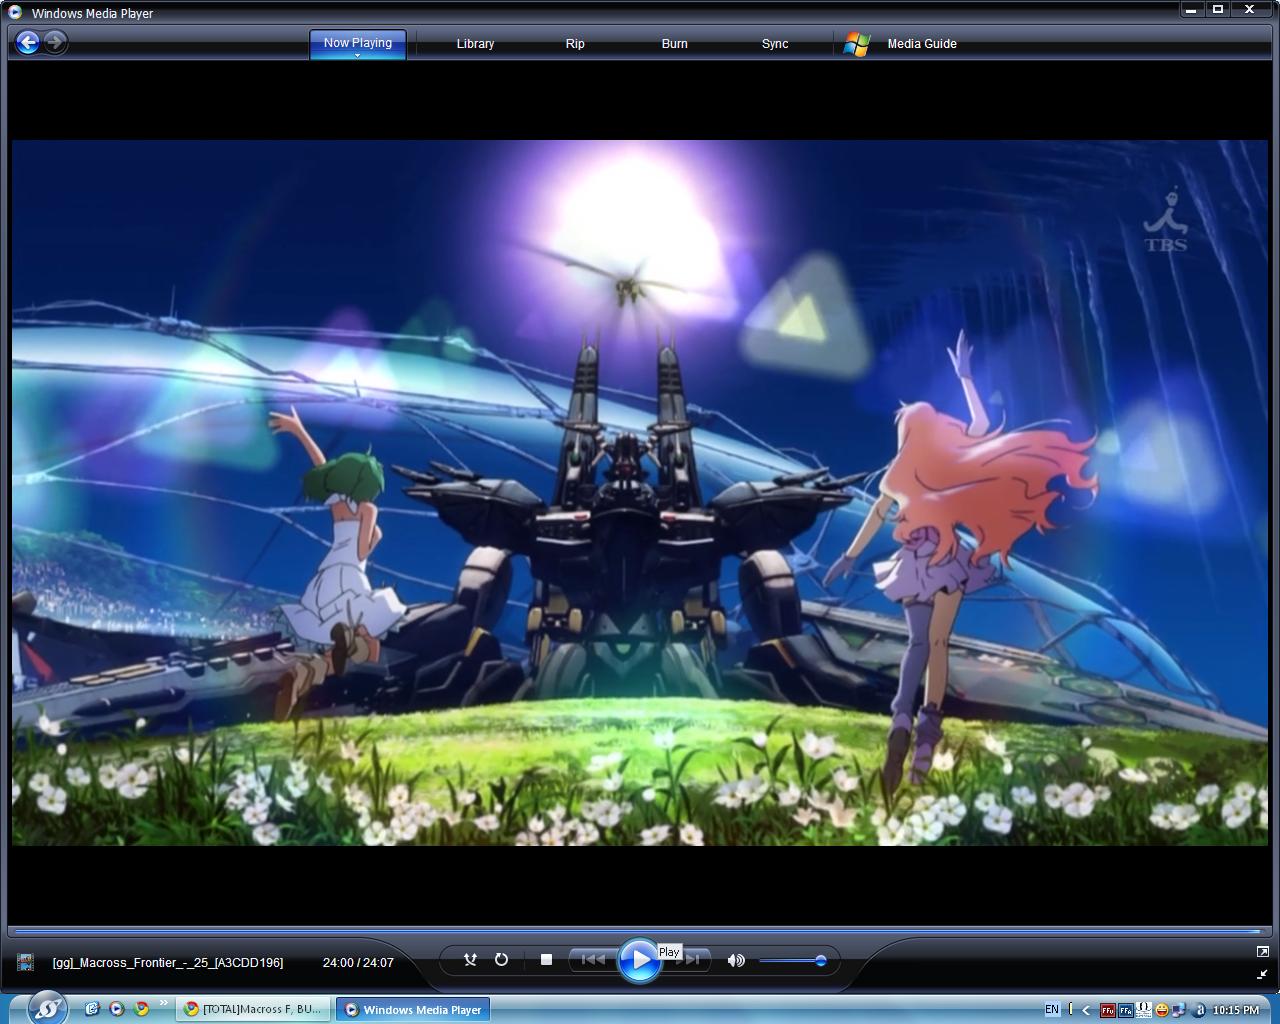
Task: Stop playback with the square Stop button
Action: (546, 960)
